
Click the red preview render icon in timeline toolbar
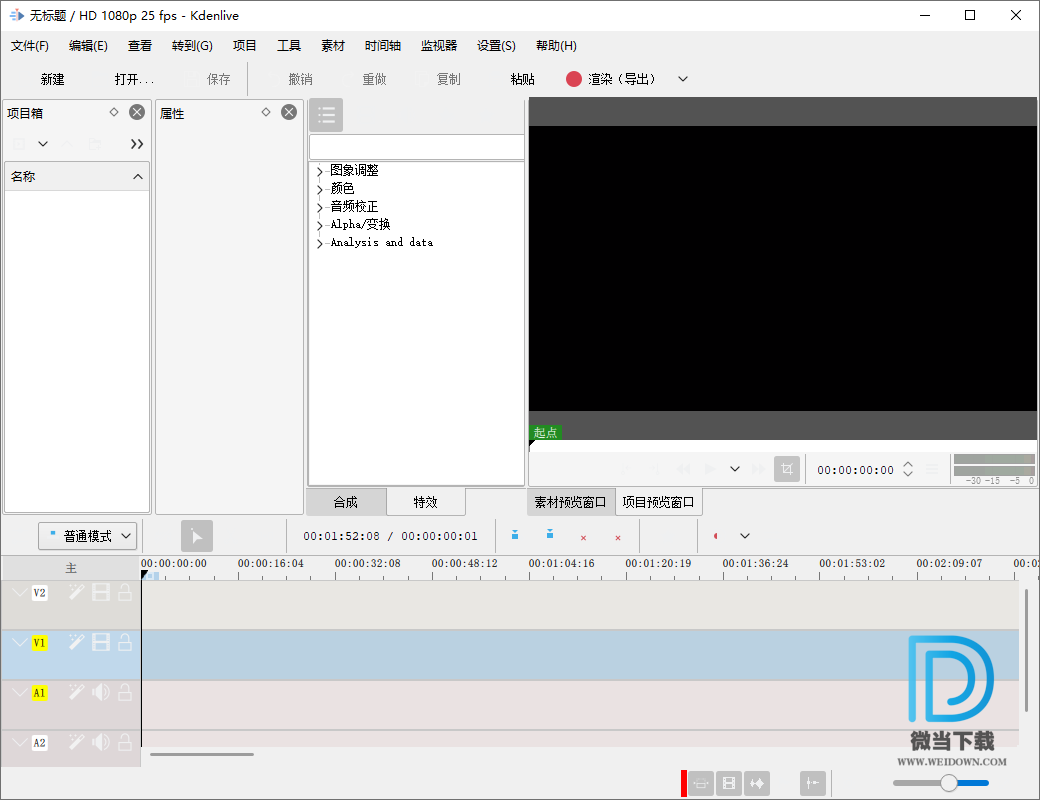coord(716,536)
